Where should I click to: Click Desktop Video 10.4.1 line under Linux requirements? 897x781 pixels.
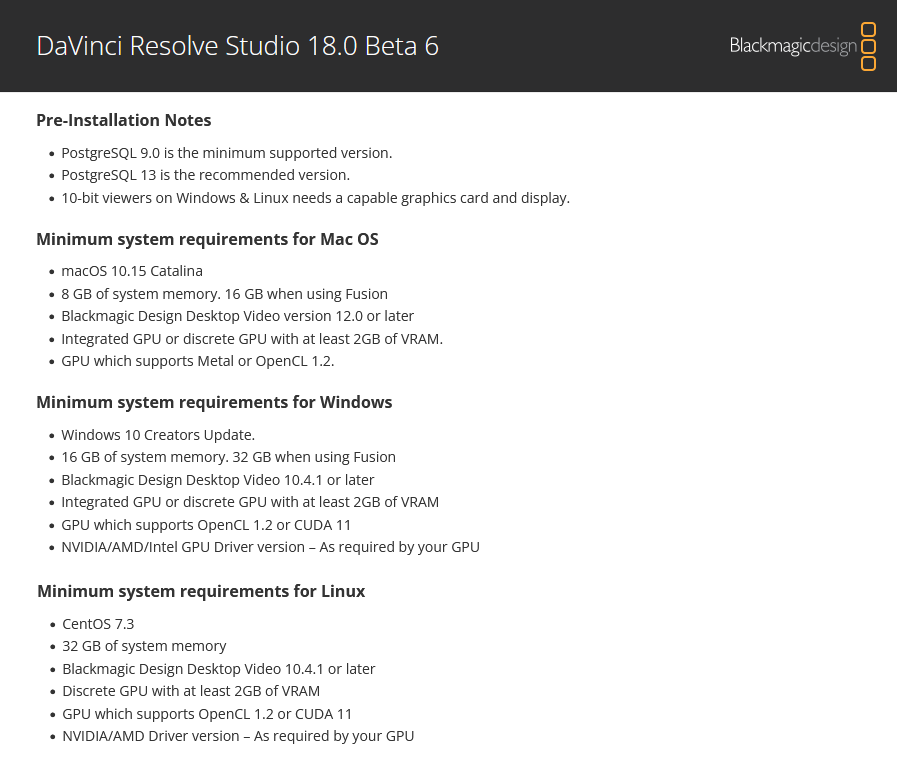(x=219, y=669)
